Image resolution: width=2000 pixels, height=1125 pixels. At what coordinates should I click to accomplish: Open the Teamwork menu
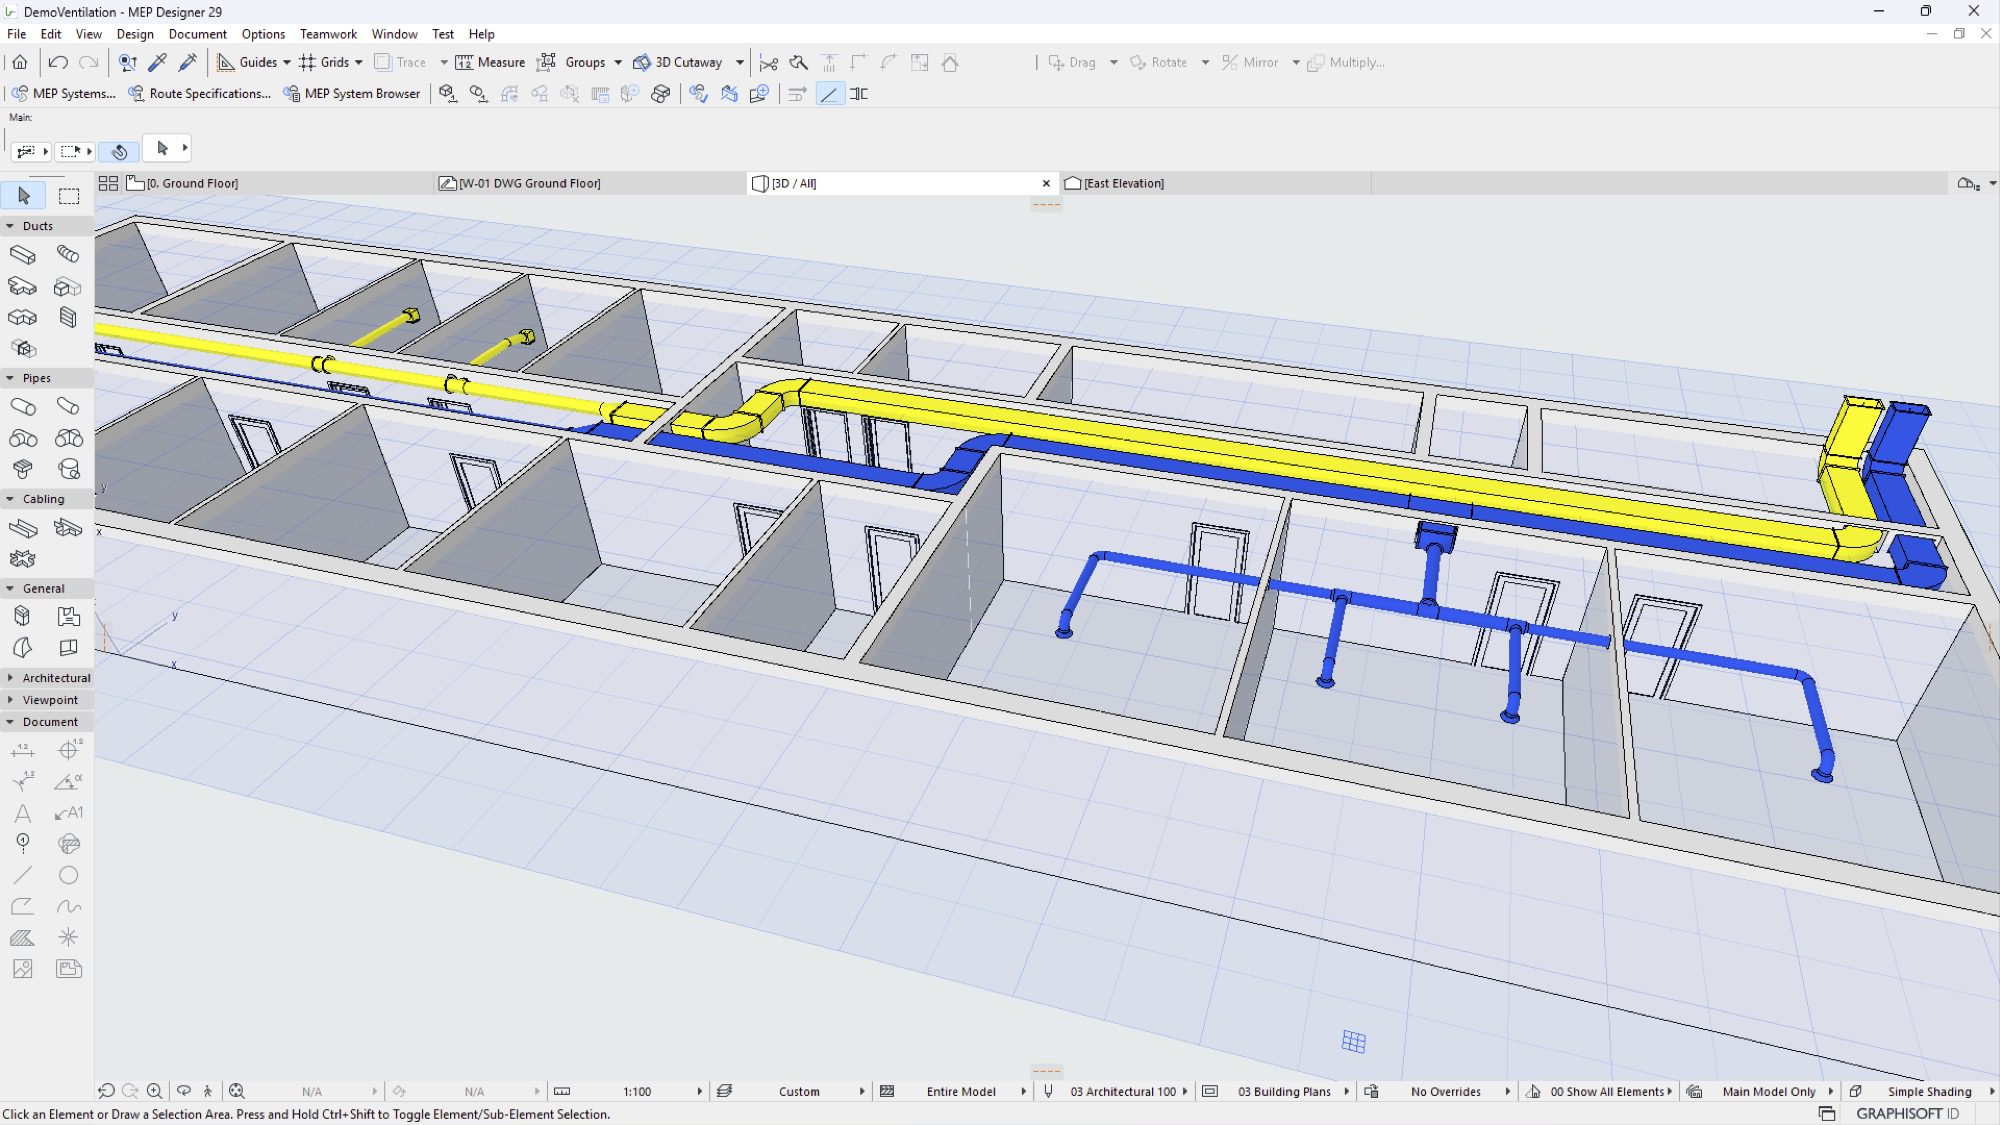[x=328, y=34]
